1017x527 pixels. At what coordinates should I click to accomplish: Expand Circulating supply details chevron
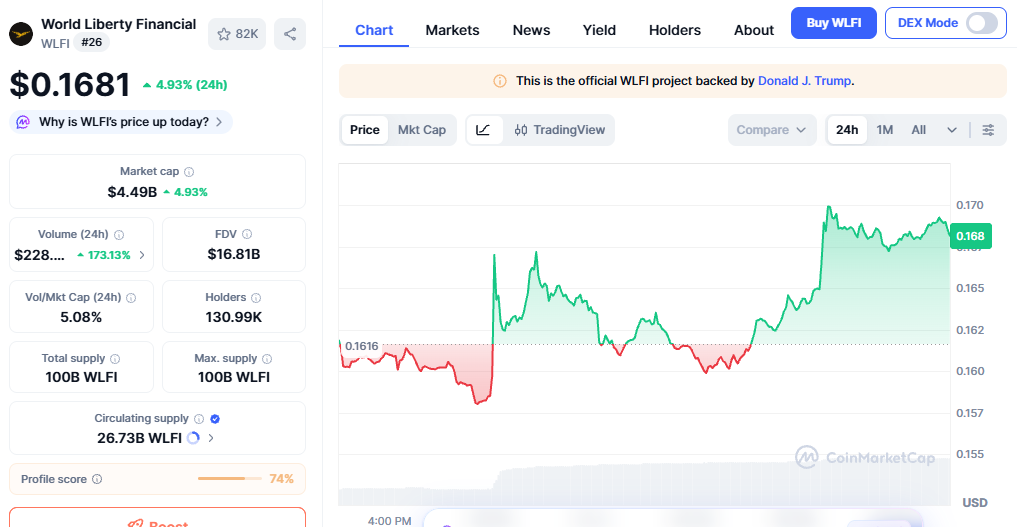(211, 438)
